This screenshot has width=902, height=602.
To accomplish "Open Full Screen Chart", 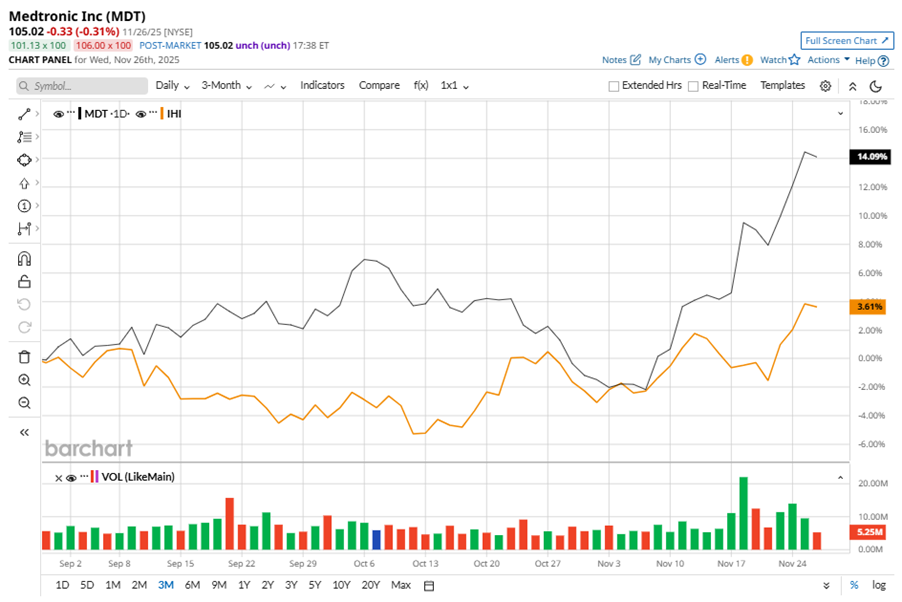I will (x=847, y=41).
